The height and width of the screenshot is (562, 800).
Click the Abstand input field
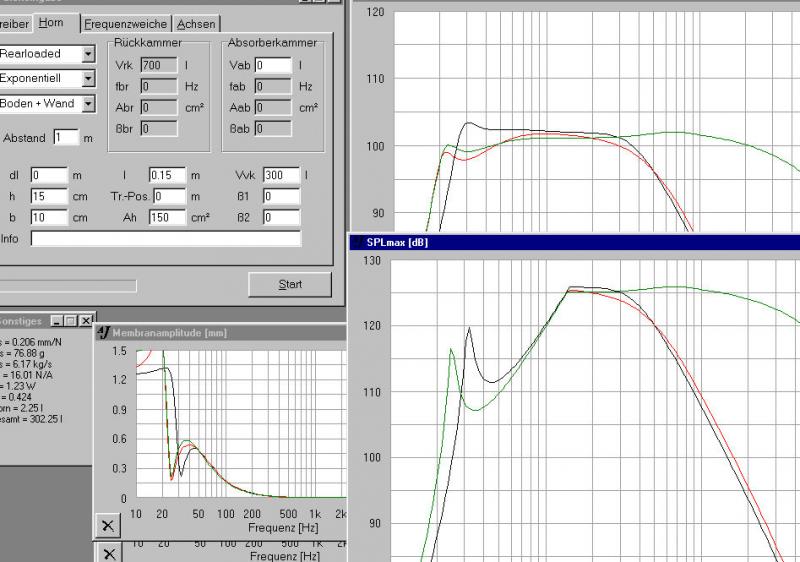(66, 137)
